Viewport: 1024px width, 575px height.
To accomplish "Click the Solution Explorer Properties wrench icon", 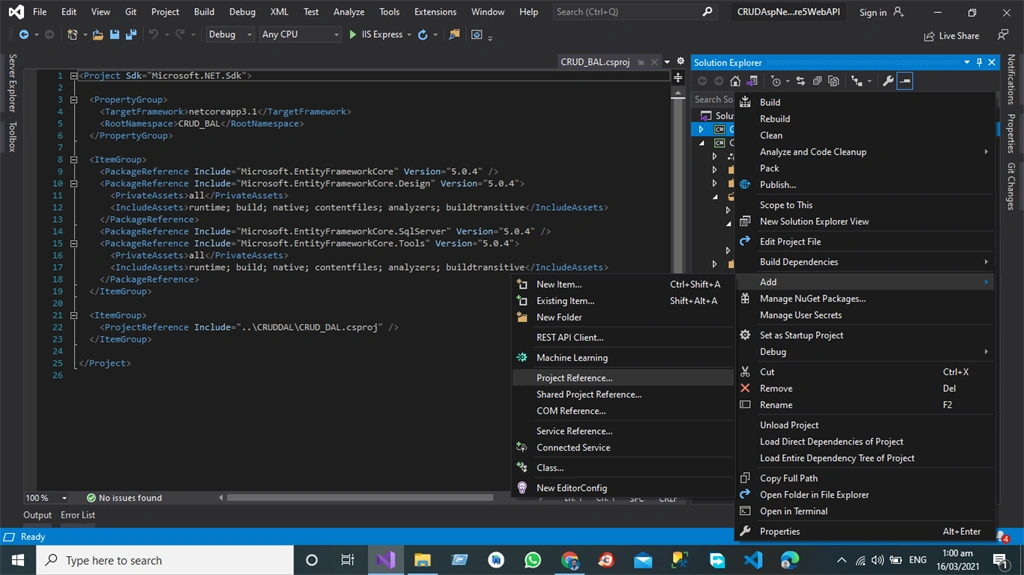I will [x=888, y=81].
